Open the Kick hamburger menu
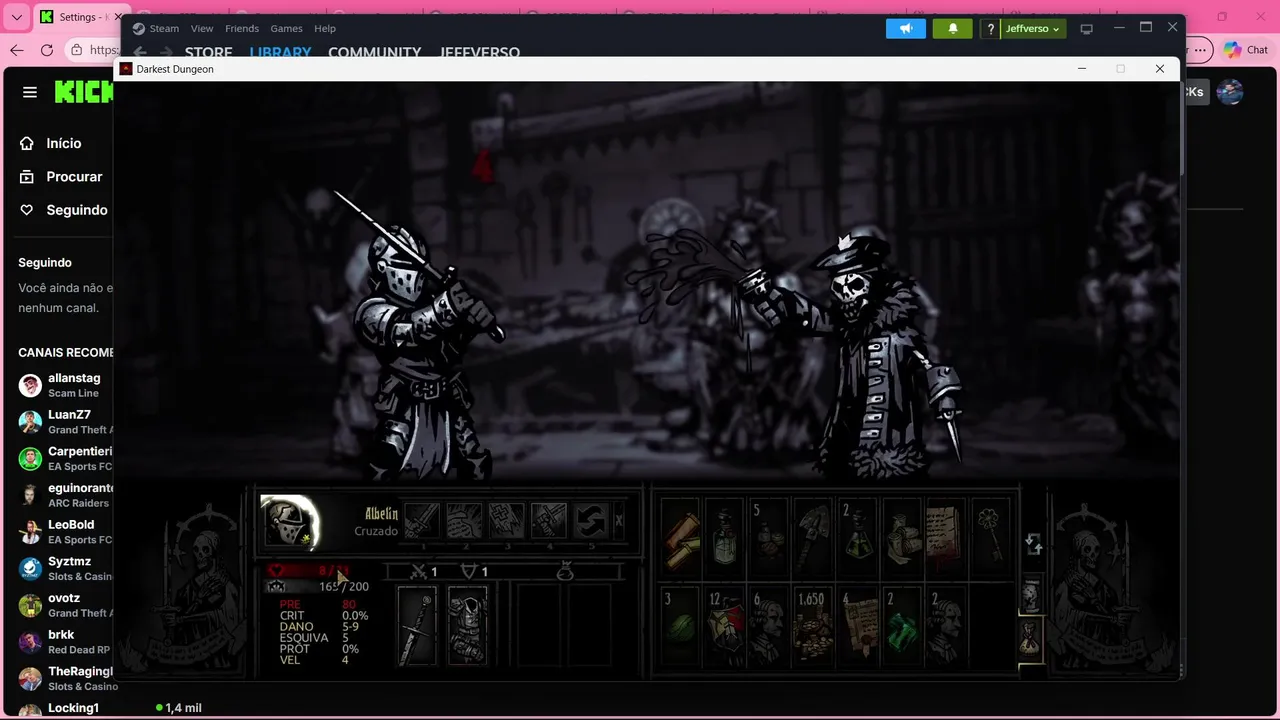 pos(30,92)
